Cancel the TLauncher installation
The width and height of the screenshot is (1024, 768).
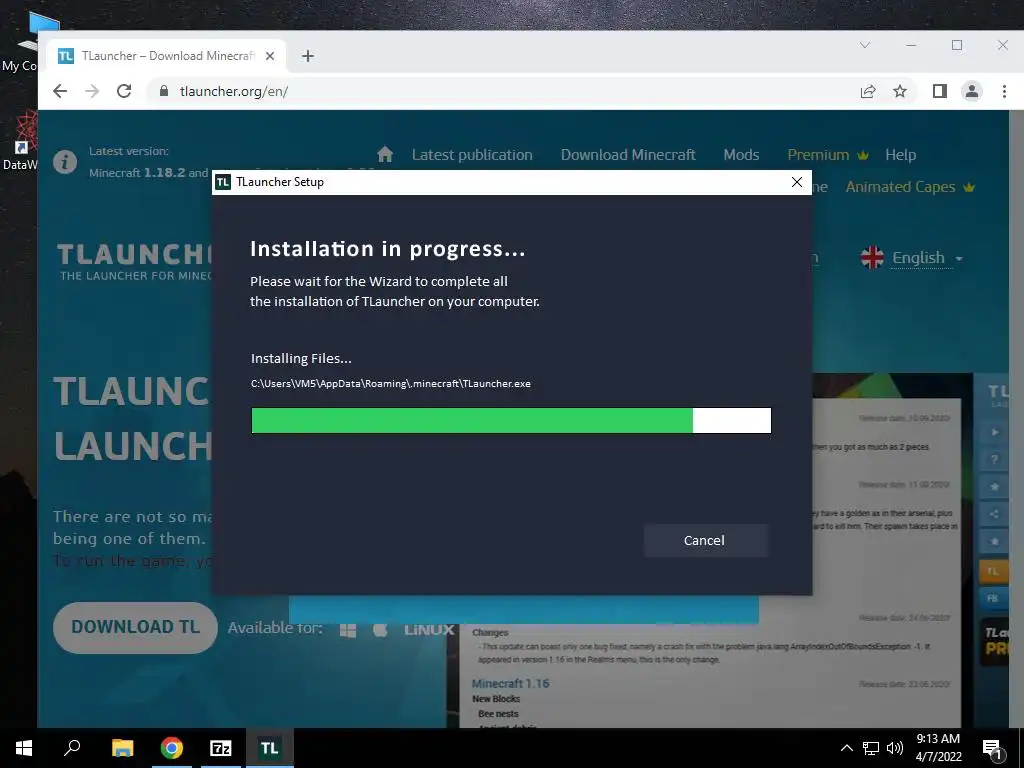705,540
